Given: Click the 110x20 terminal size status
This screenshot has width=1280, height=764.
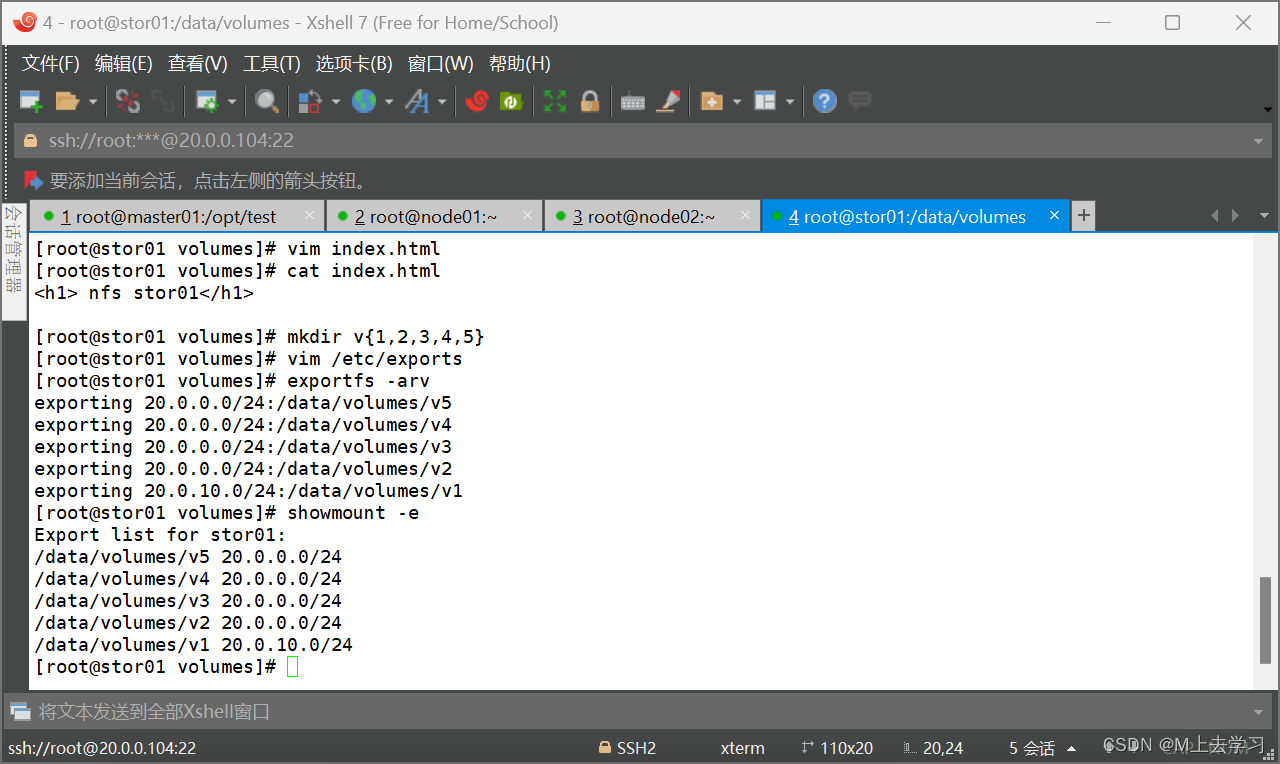Looking at the screenshot, I should pos(837,748).
